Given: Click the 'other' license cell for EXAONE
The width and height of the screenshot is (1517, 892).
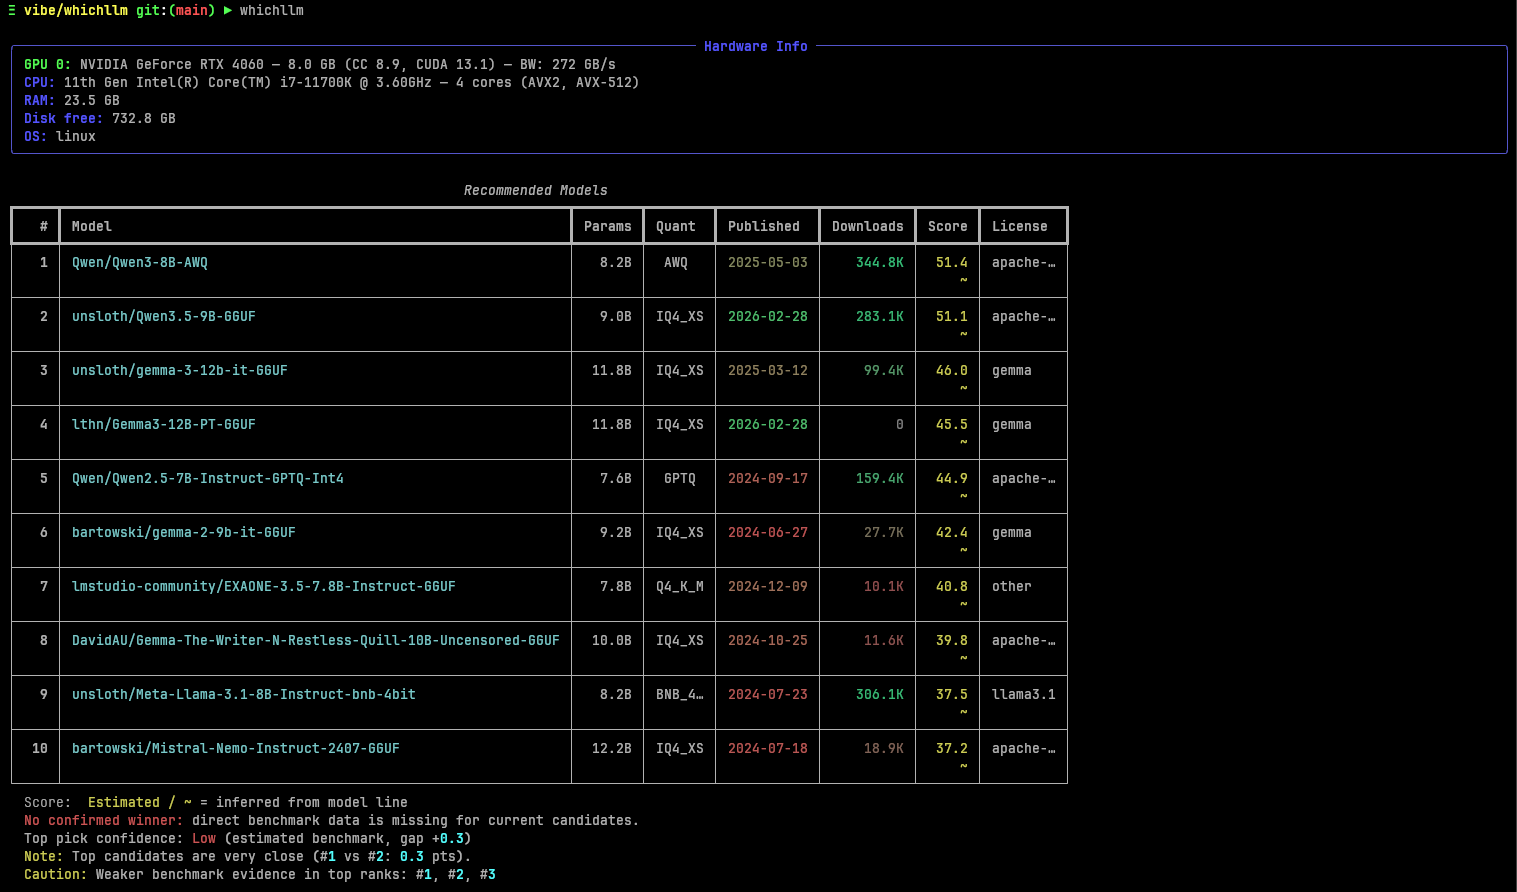Looking at the screenshot, I should tap(1012, 587).
